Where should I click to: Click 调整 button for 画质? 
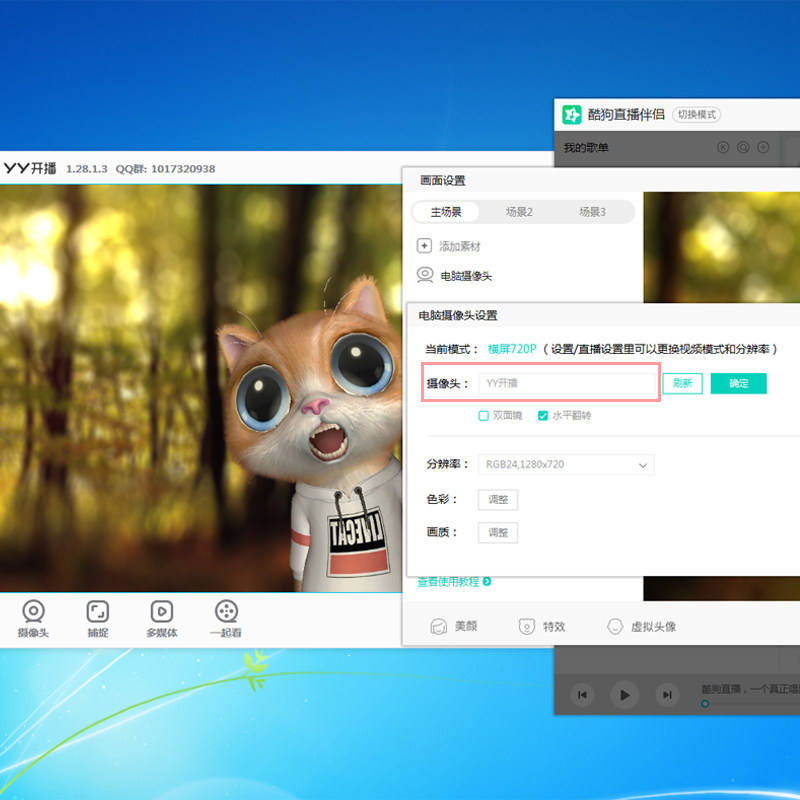[498, 533]
